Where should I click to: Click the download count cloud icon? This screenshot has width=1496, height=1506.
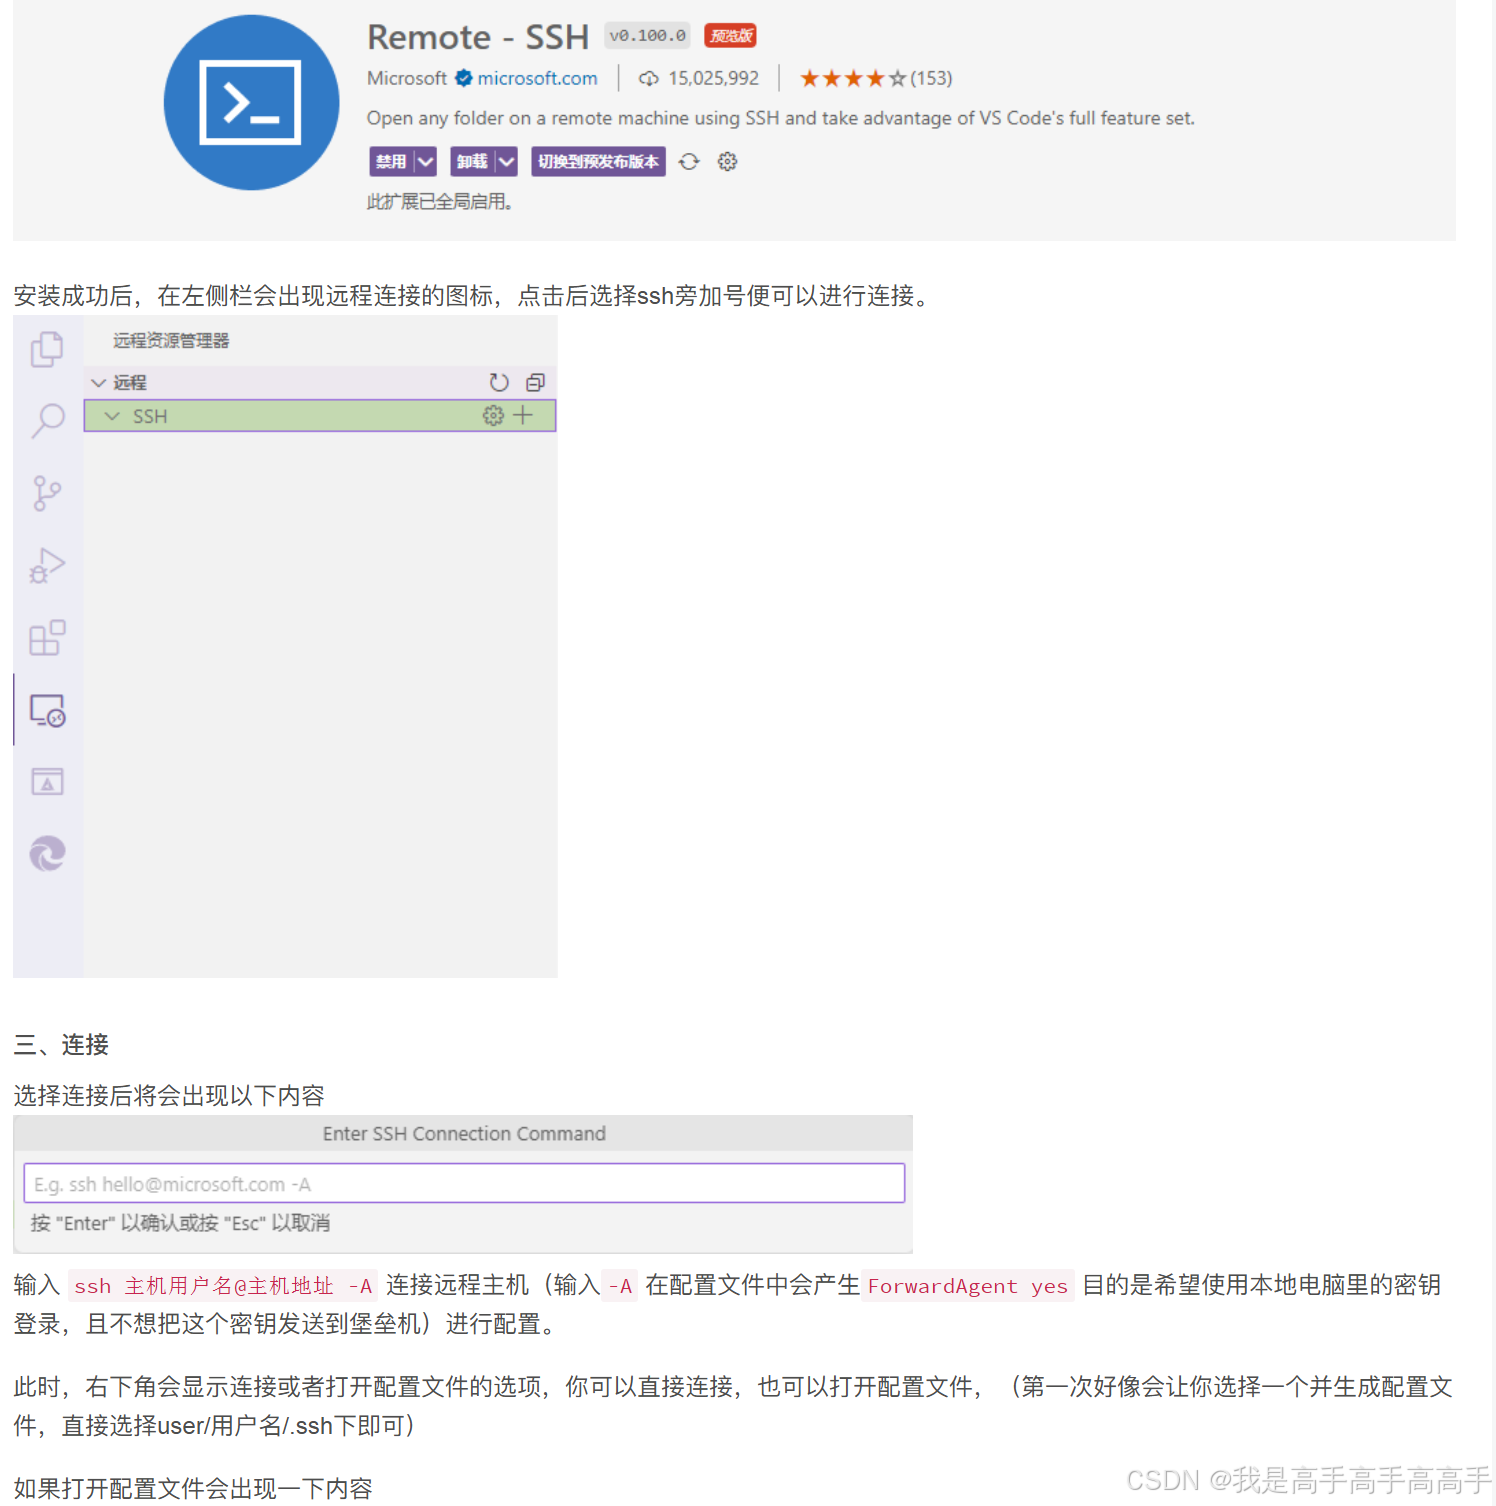click(649, 78)
